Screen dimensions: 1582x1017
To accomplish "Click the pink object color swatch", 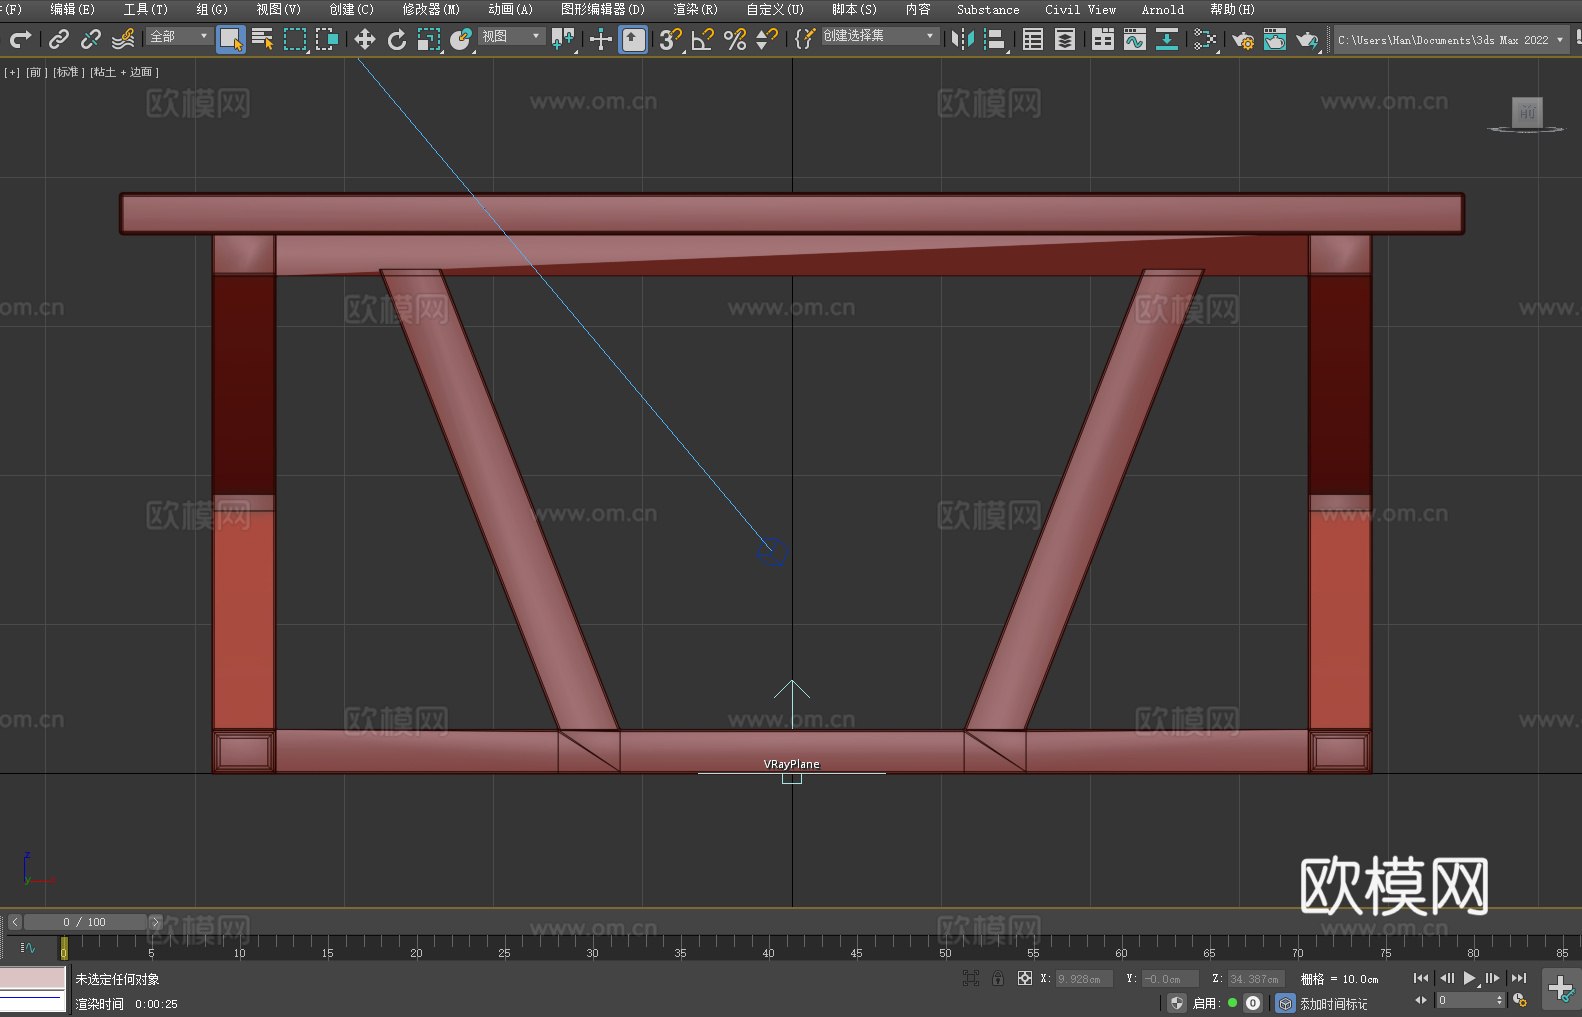I will (x=33, y=978).
